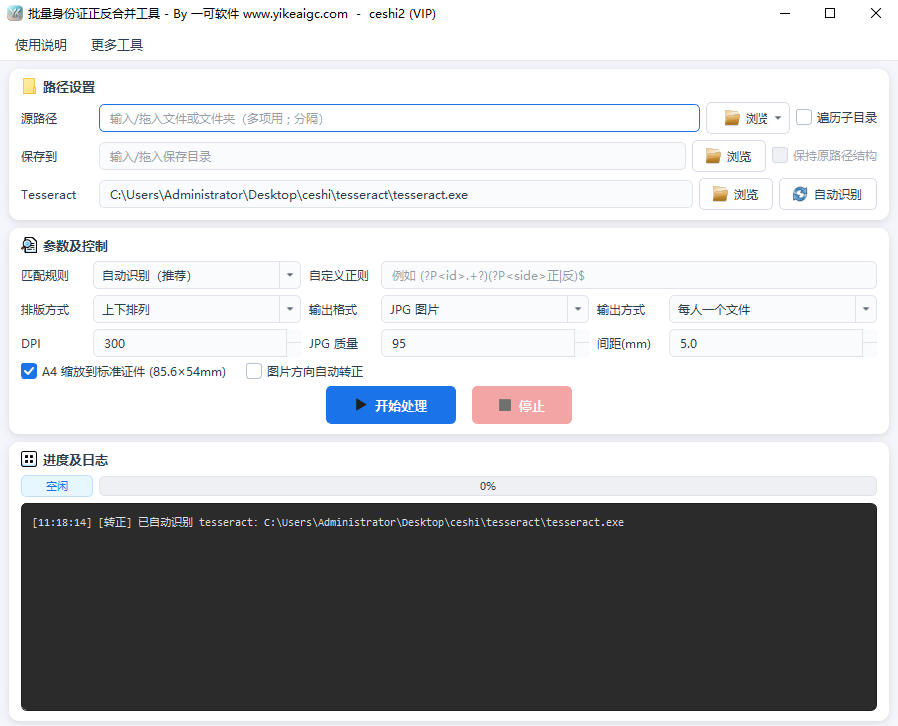The height and width of the screenshot is (726, 898).
Task: Maximize the application window
Action: pyautogui.click(x=830, y=13)
